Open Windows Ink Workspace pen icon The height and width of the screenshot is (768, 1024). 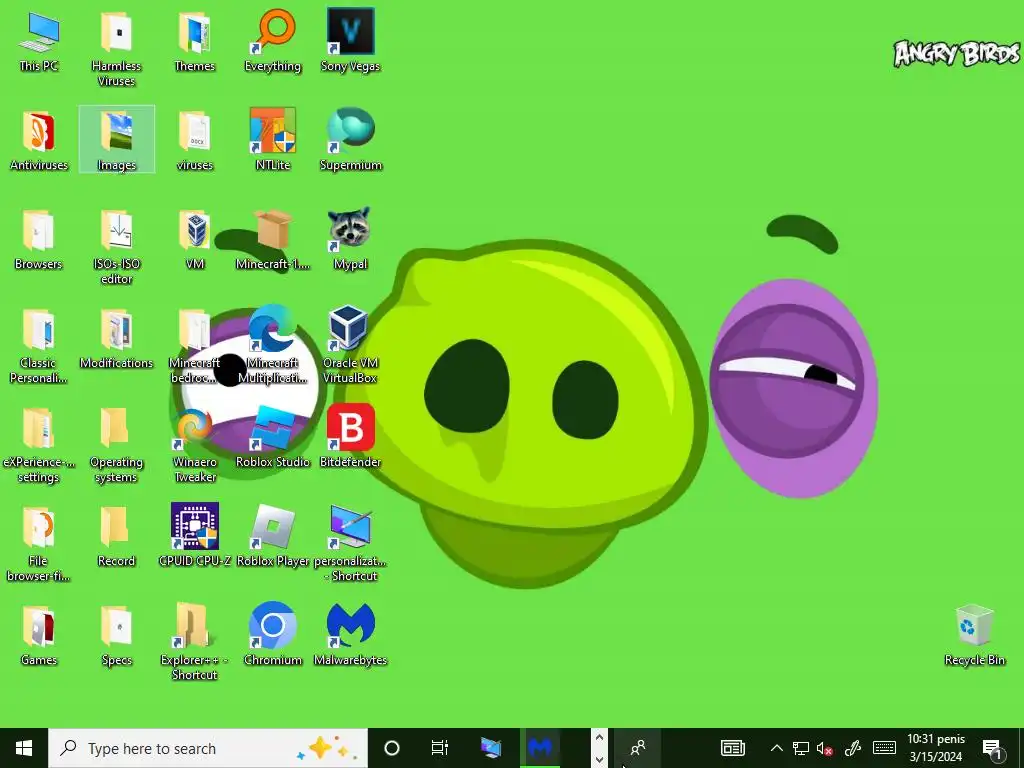(853, 748)
